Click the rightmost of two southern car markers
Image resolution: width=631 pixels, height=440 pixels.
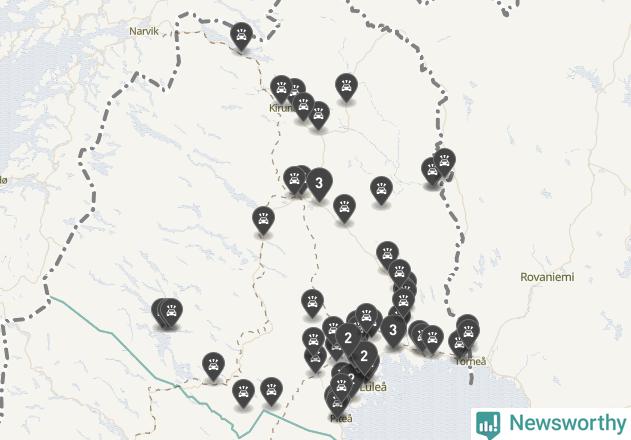pyautogui.click(x=271, y=391)
